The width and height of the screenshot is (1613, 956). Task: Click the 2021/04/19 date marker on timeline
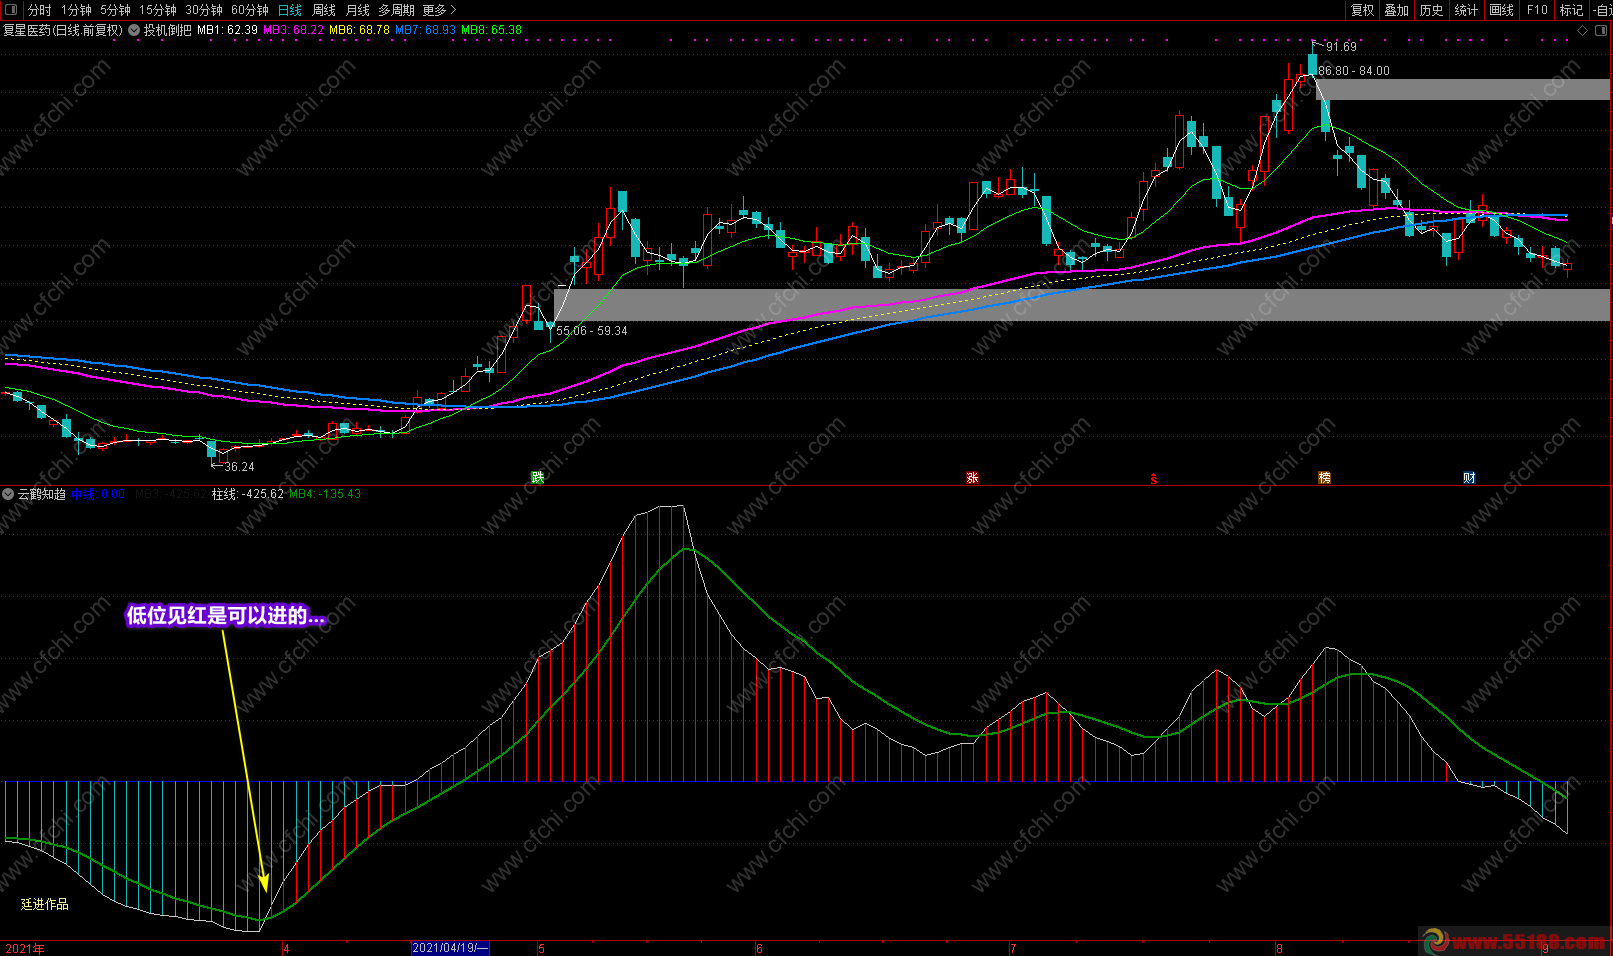coord(450,948)
